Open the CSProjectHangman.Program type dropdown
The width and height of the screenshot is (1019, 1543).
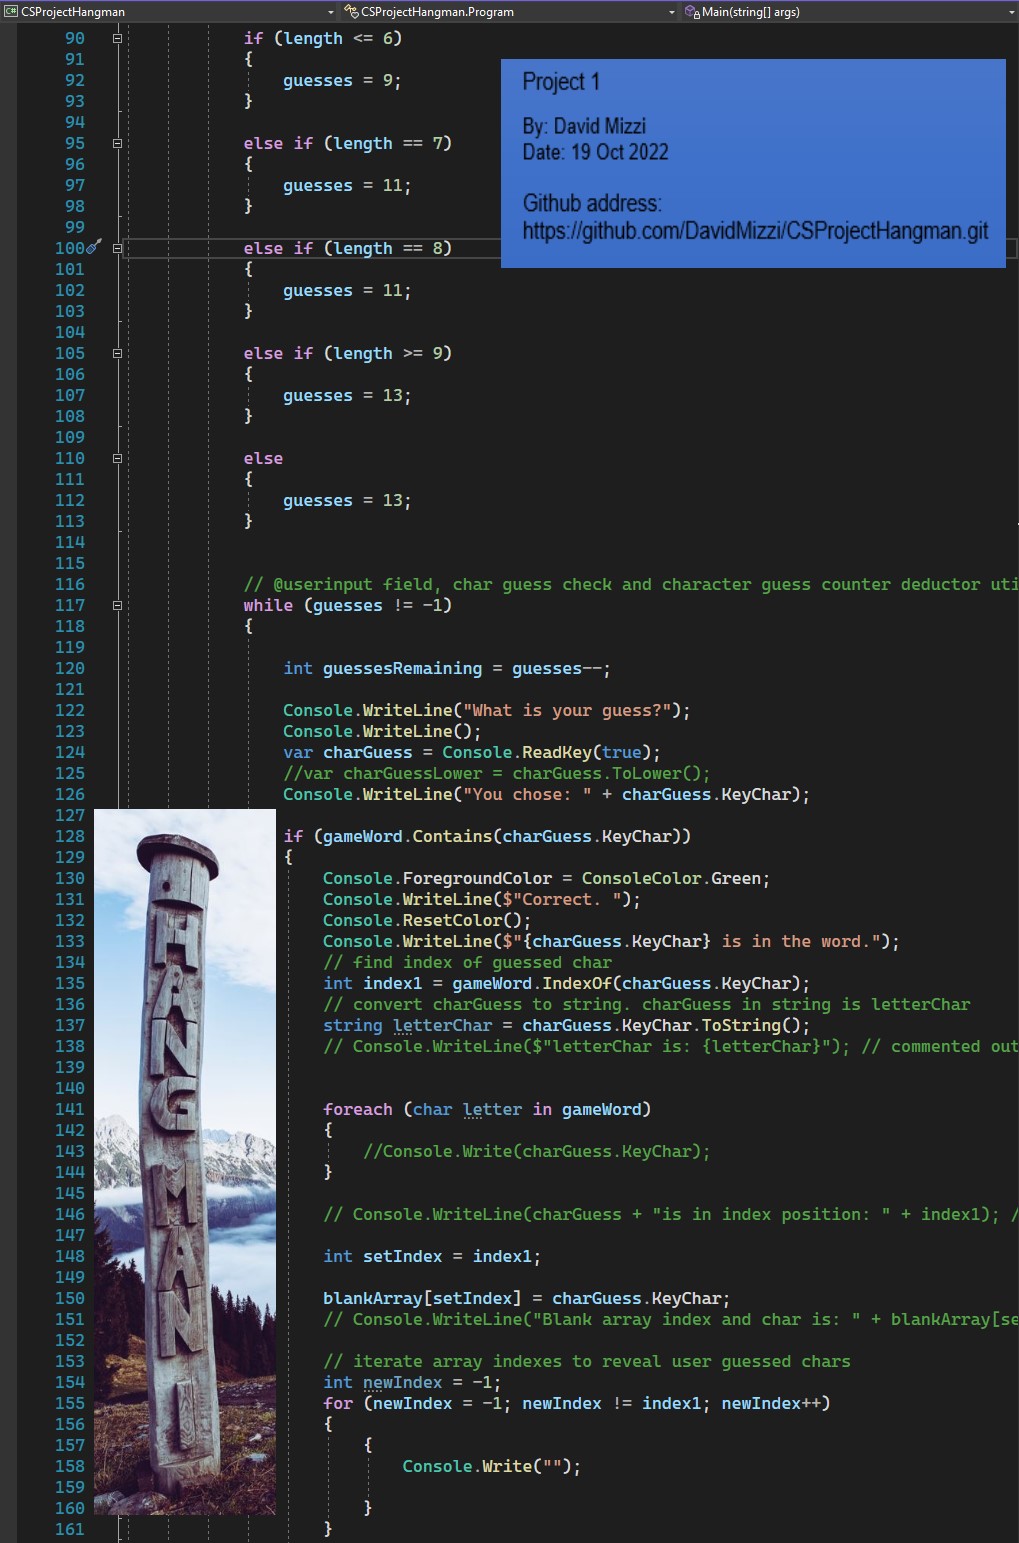tap(671, 12)
